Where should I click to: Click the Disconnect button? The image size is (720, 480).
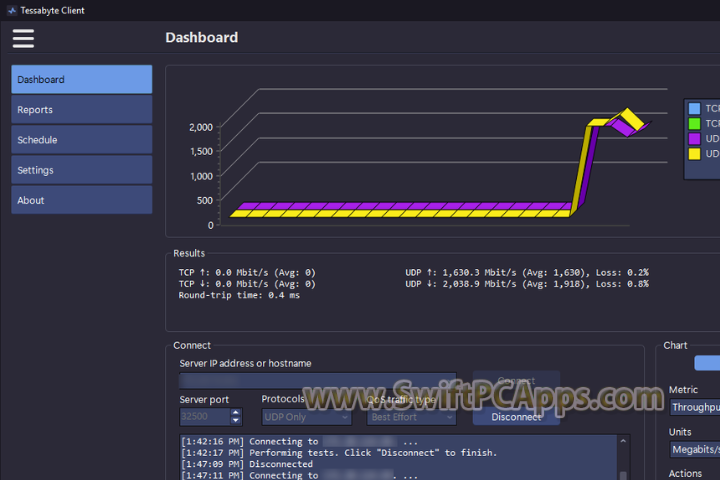(x=516, y=417)
